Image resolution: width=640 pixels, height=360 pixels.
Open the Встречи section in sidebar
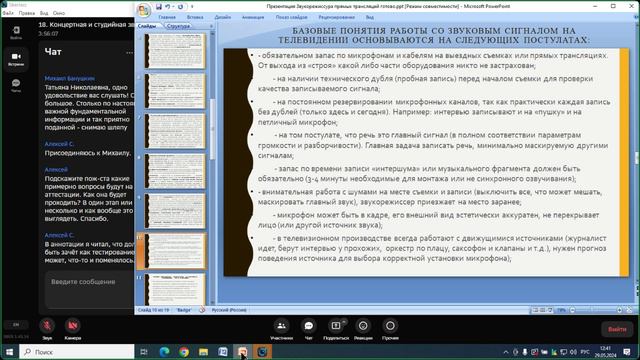pyautogui.click(x=16, y=59)
